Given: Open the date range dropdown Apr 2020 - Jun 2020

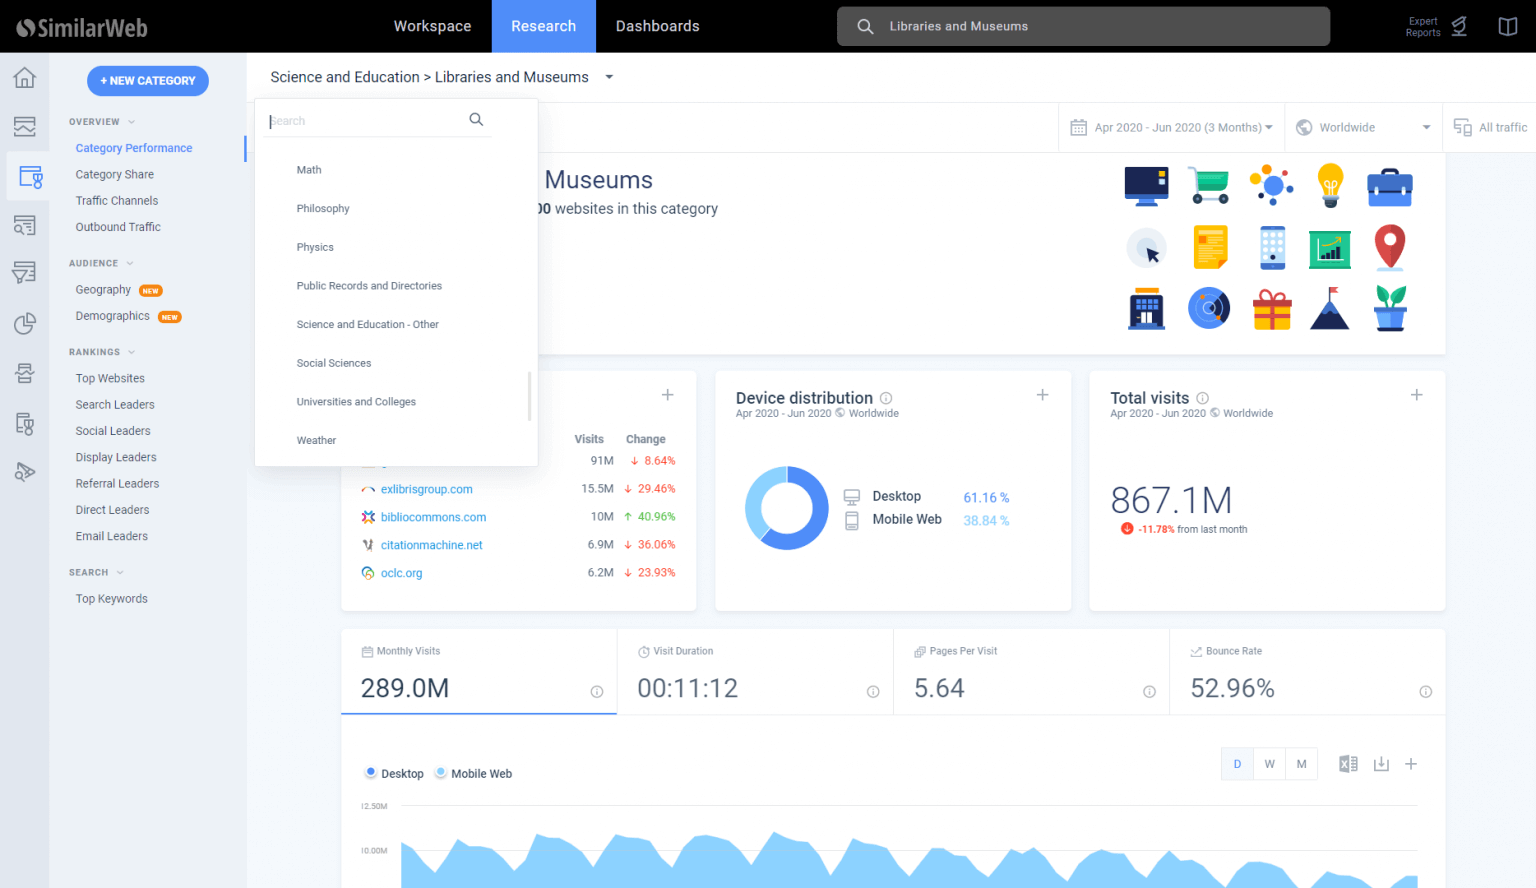Looking at the screenshot, I should 1171,127.
